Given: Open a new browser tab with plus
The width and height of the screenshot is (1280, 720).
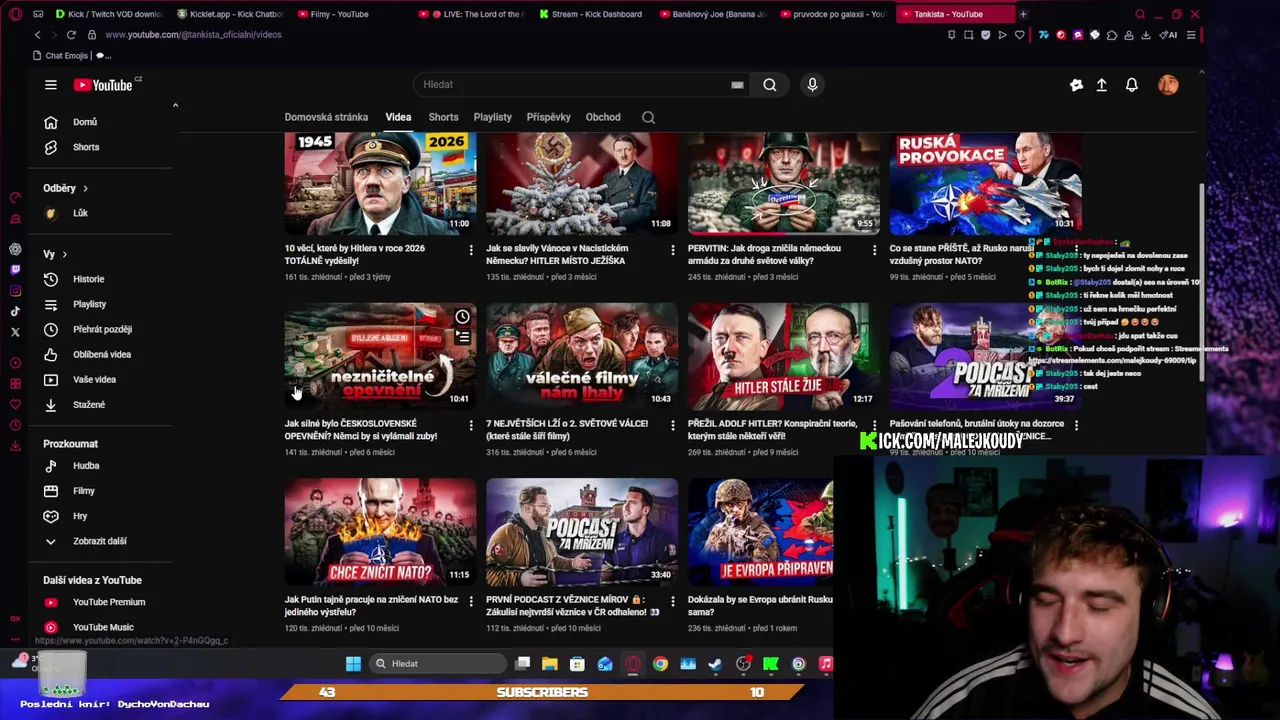Looking at the screenshot, I should 1023,14.
